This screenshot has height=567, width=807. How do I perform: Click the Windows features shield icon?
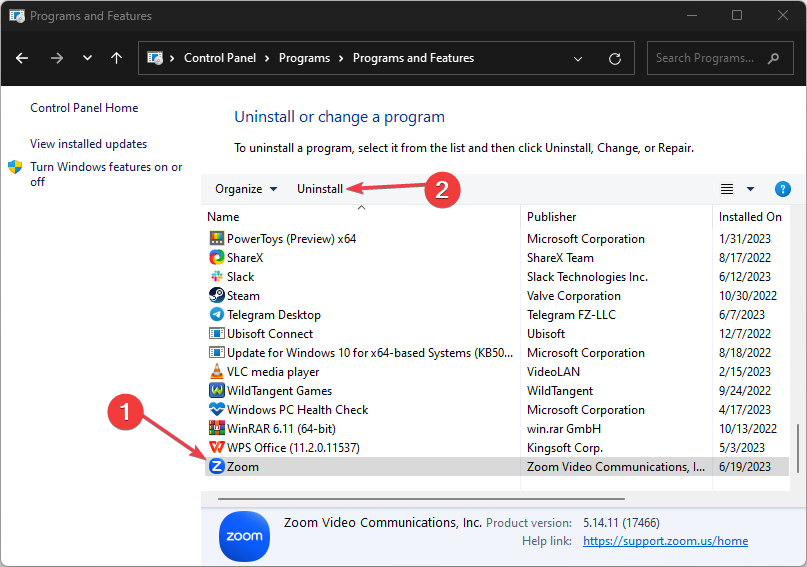[15, 167]
